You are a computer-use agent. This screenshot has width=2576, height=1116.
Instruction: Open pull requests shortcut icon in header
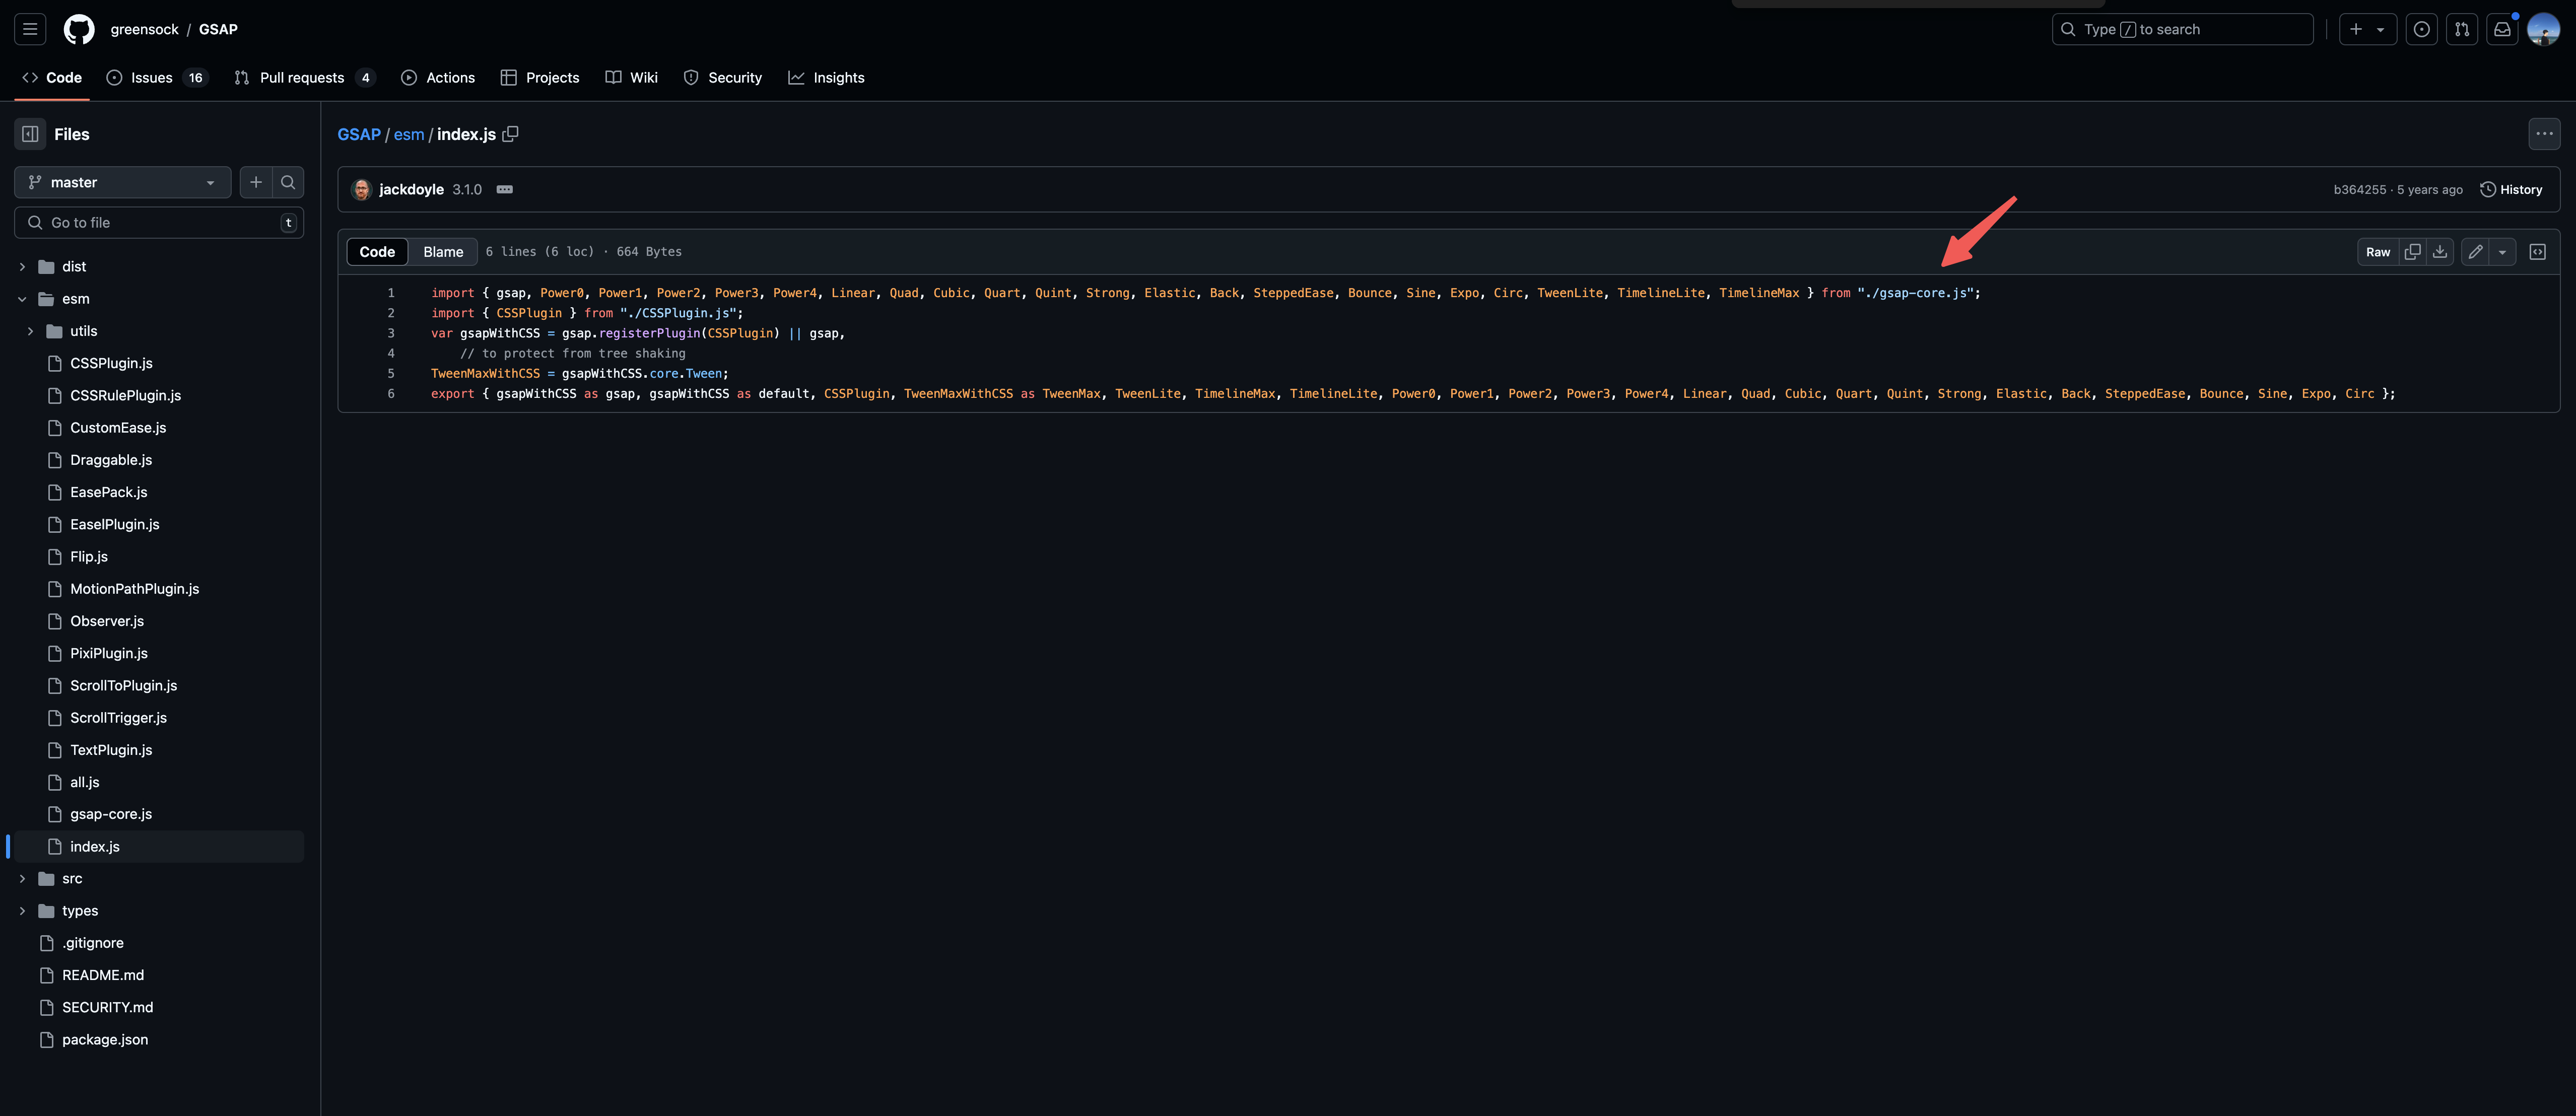pos(2462,29)
